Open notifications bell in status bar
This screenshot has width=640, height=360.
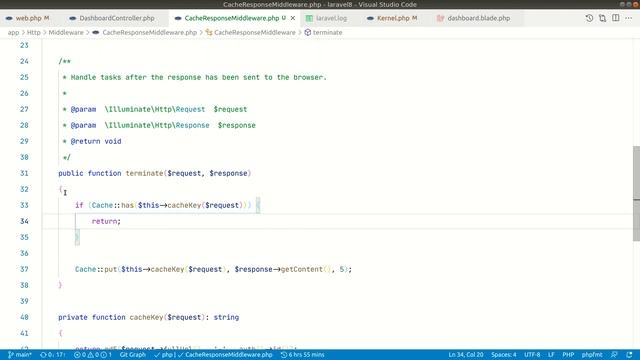coord(629,355)
